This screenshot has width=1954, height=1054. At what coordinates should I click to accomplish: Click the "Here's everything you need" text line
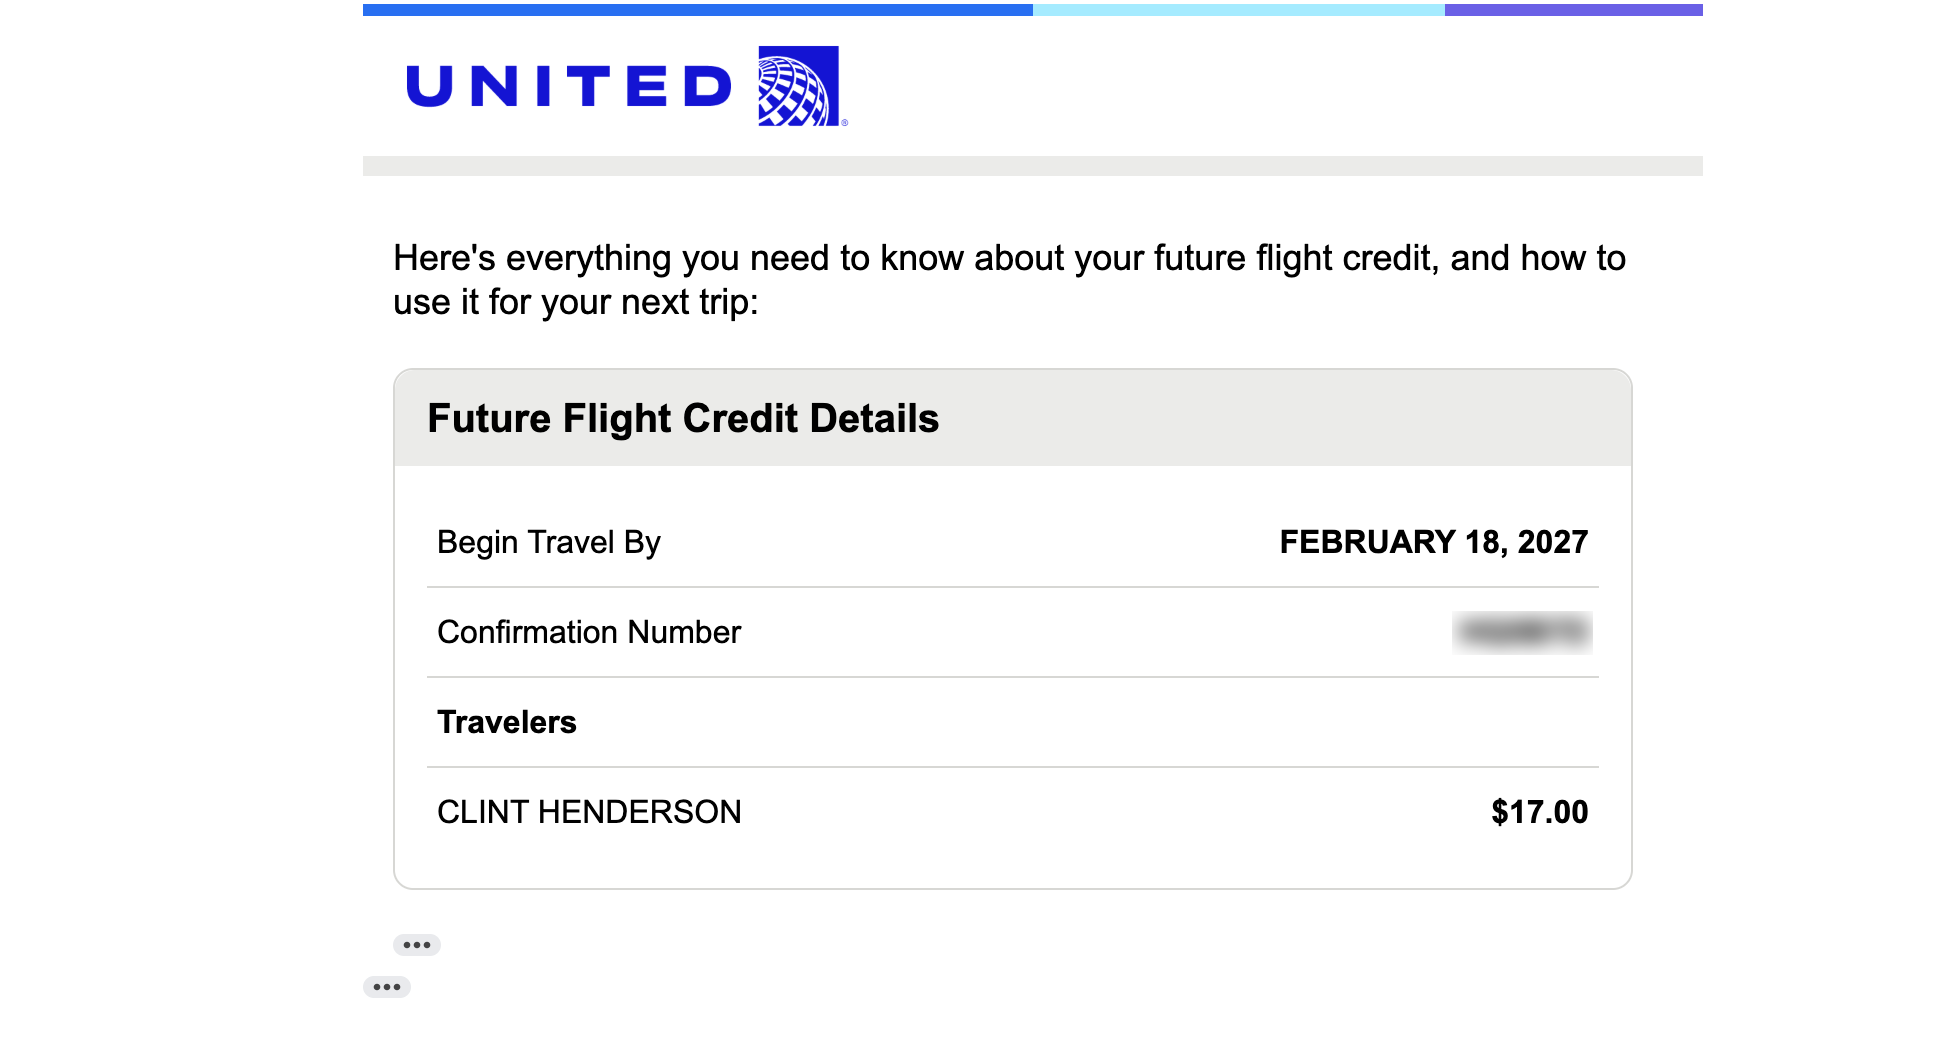[x=1009, y=258]
